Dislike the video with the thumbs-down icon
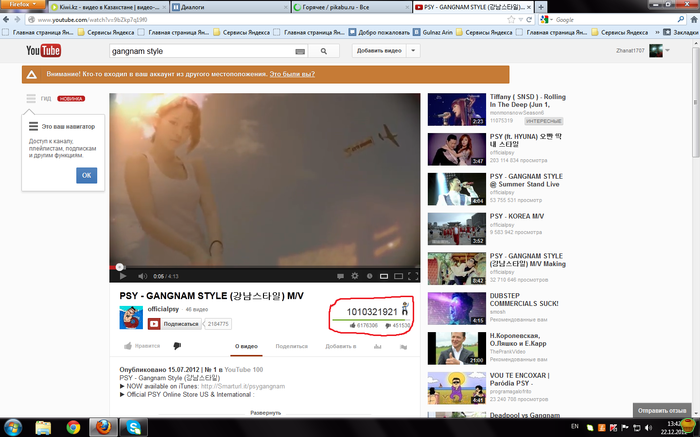 (177, 346)
